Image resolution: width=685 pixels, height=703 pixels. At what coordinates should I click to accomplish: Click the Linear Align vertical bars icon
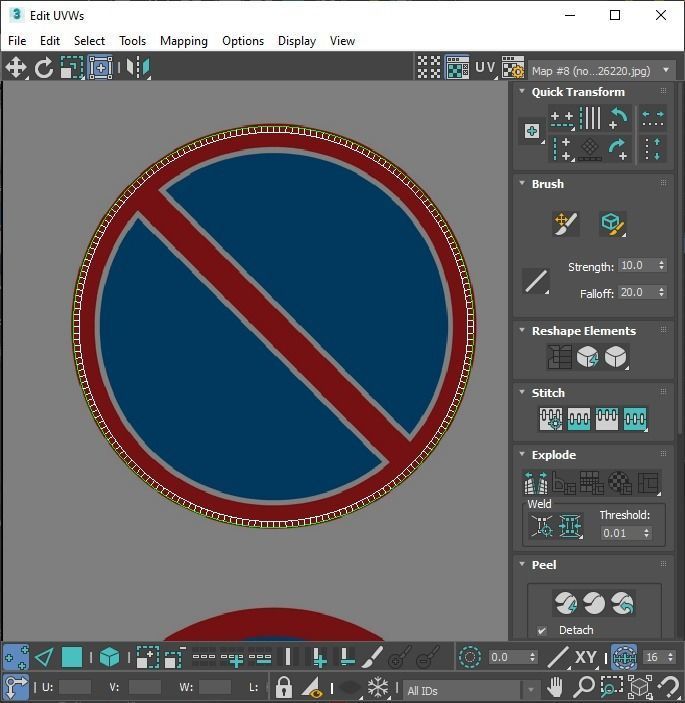590,118
